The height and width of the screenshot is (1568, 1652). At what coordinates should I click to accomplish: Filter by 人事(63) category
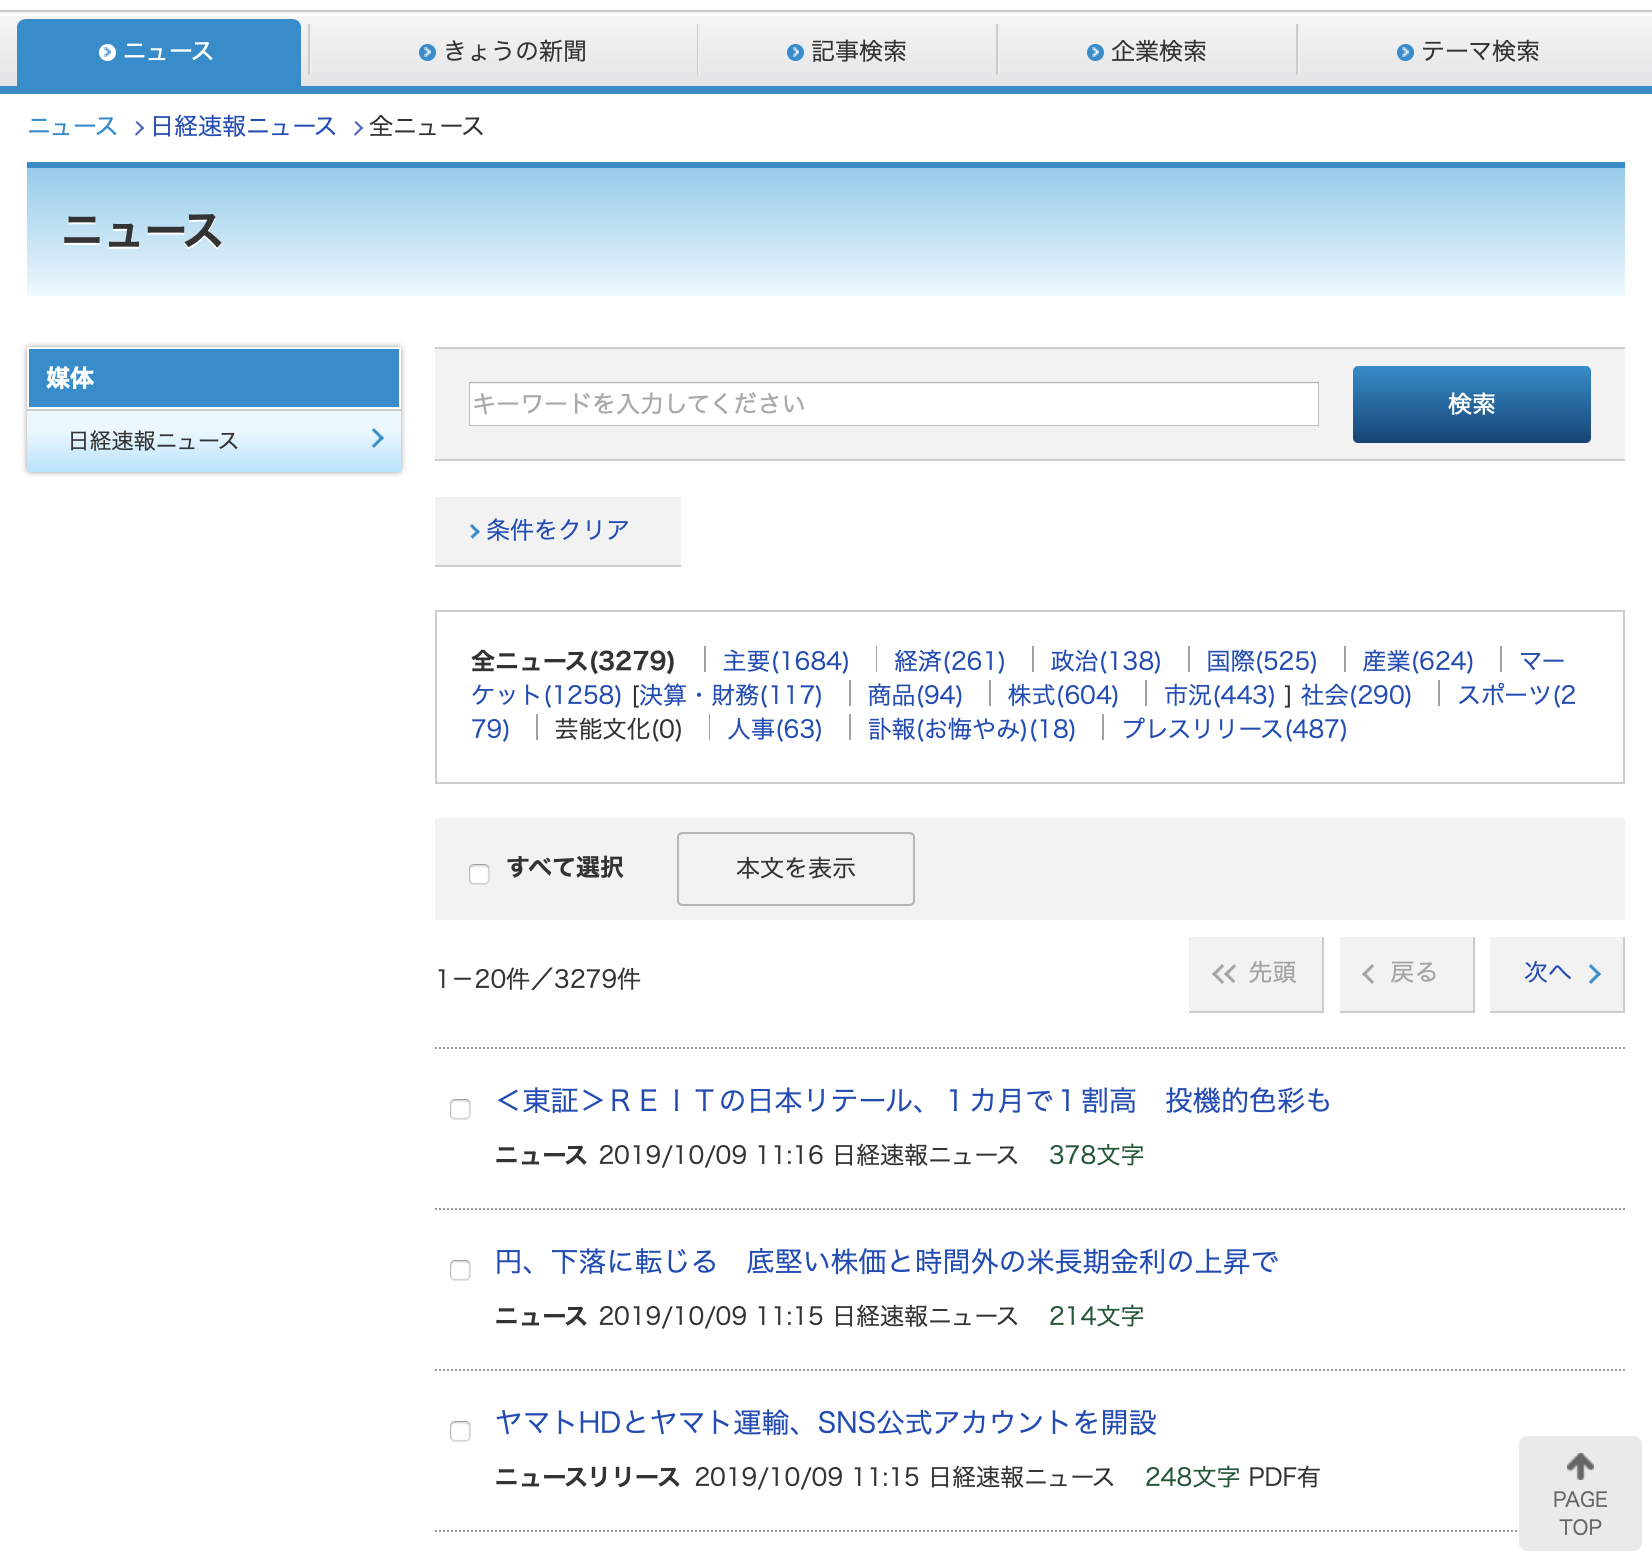(775, 729)
